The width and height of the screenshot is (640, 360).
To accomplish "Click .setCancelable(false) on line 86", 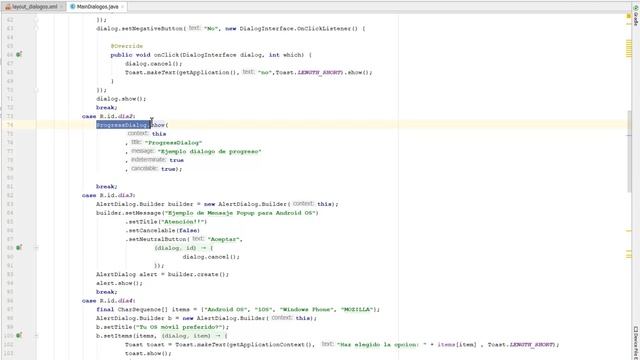I will point(162,230).
